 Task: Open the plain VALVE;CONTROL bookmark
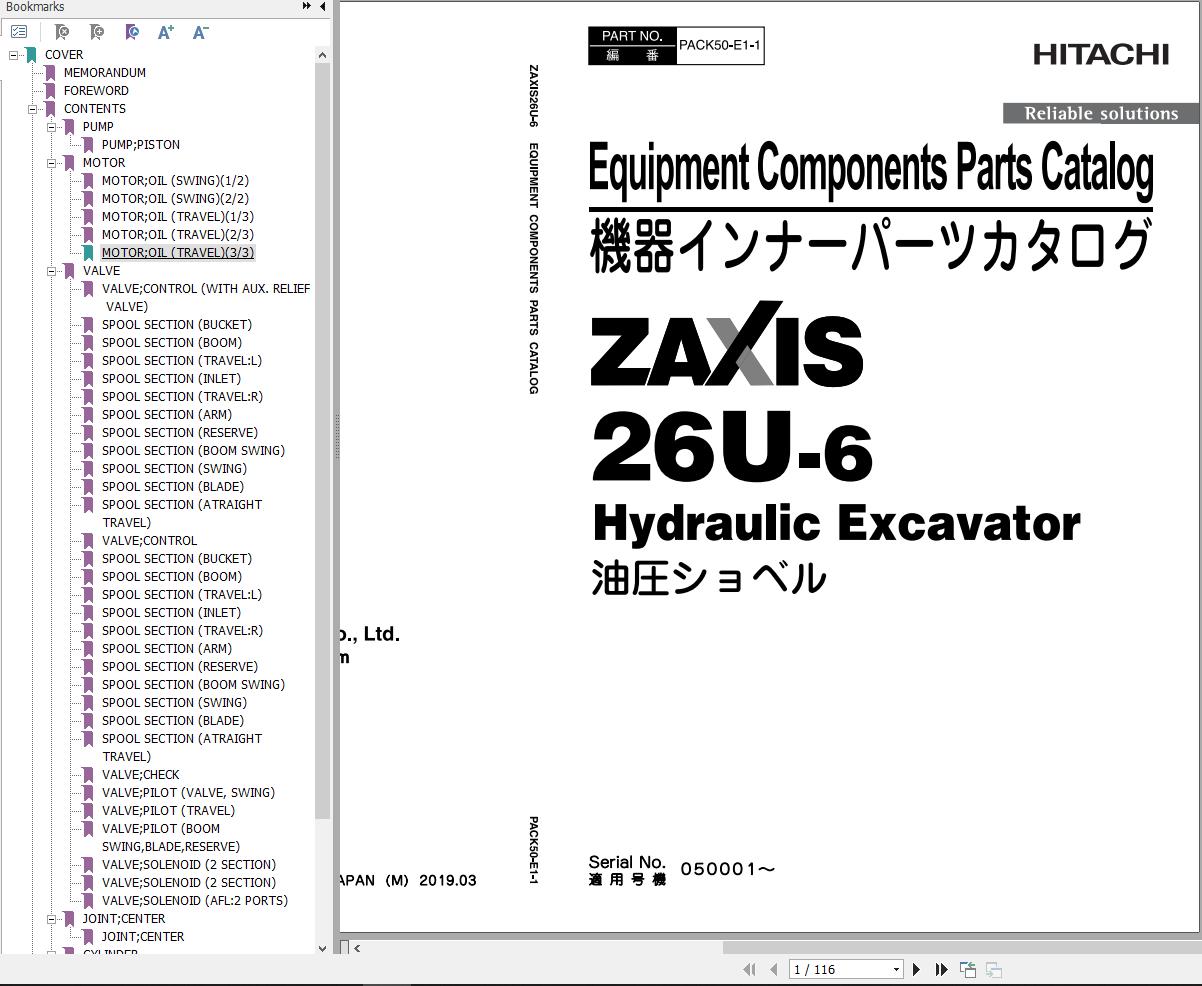(x=150, y=541)
